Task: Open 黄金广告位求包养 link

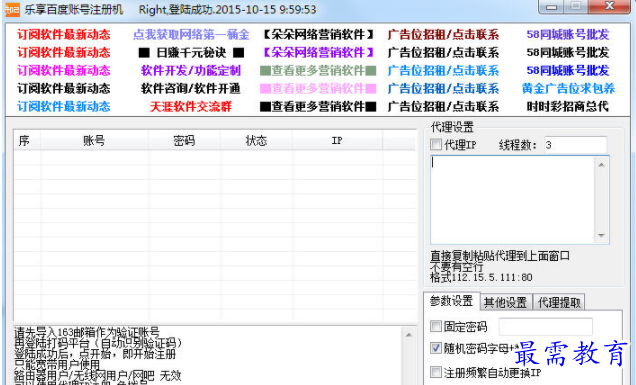Action: pos(568,88)
